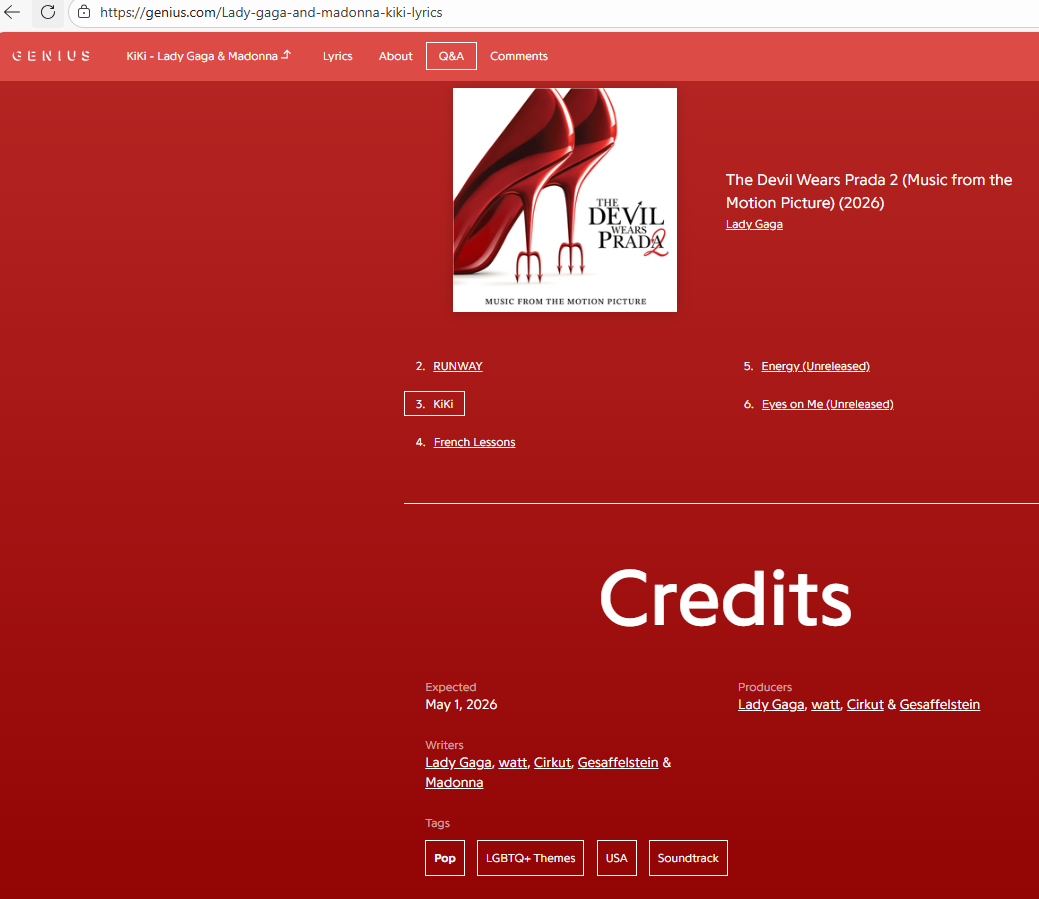The height and width of the screenshot is (899, 1039).
Task: Select the French Lessons track
Action: tap(474, 442)
